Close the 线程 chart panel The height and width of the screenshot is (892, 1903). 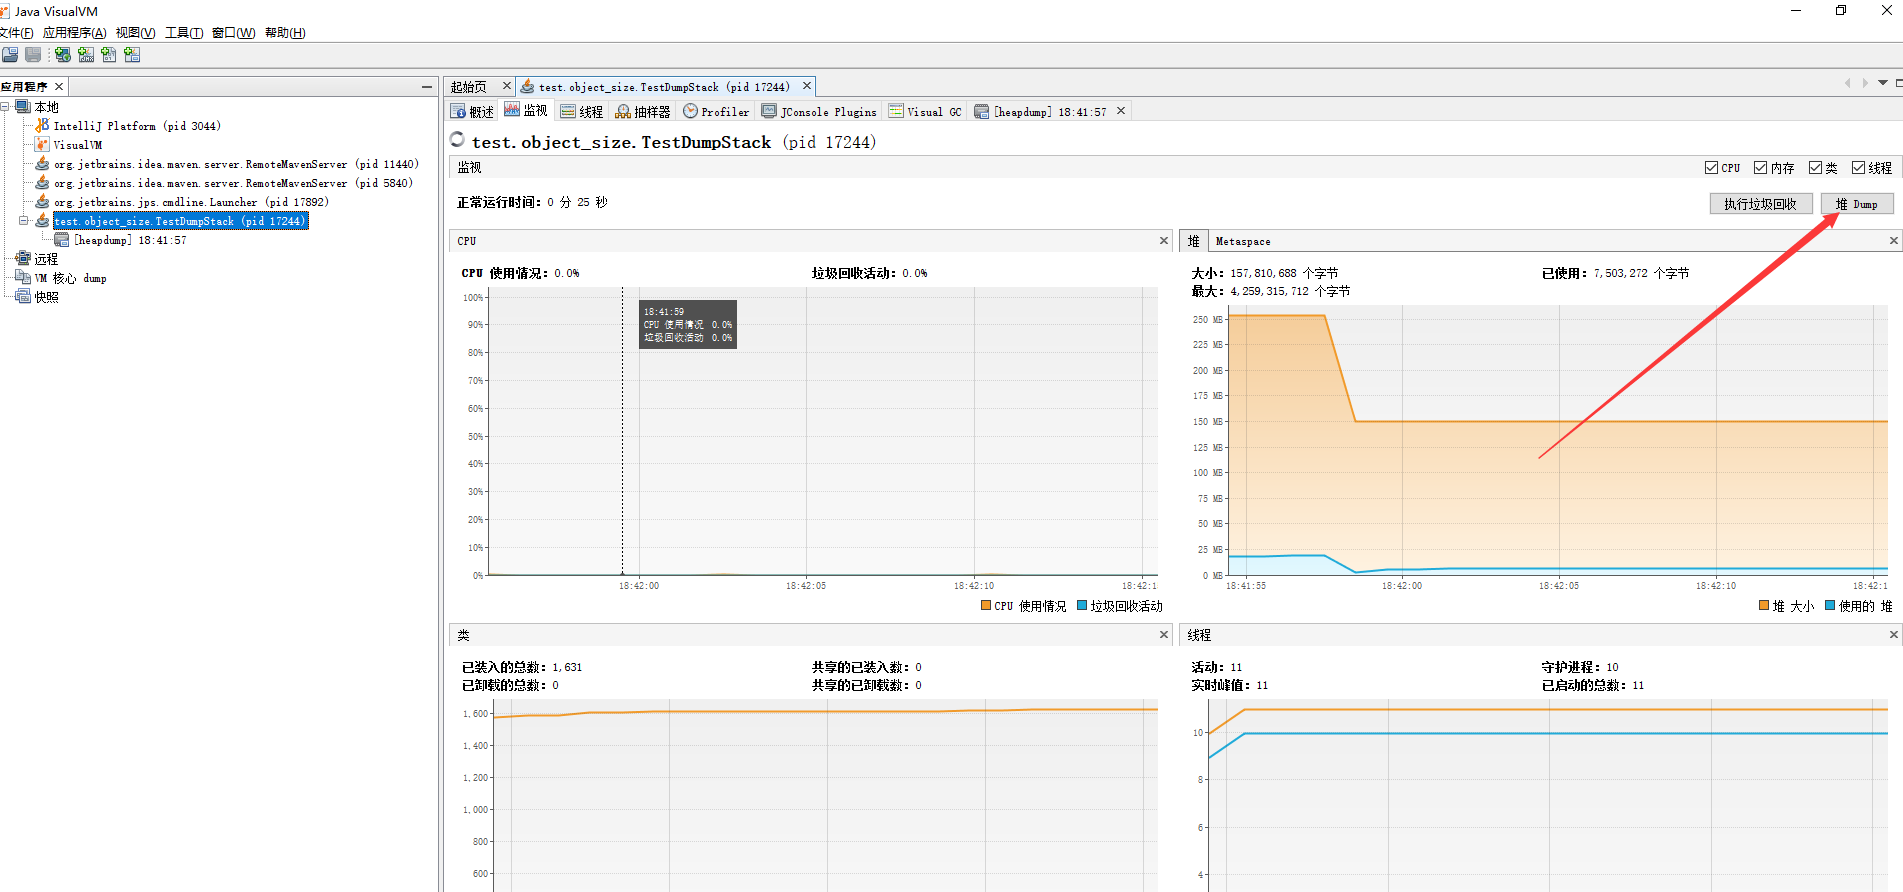click(x=1893, y=635)
